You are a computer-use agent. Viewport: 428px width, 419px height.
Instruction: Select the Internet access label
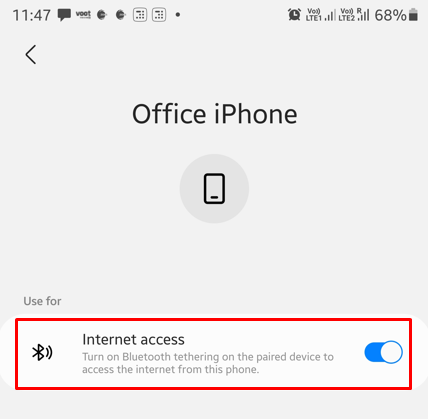(x=133, y=340)
